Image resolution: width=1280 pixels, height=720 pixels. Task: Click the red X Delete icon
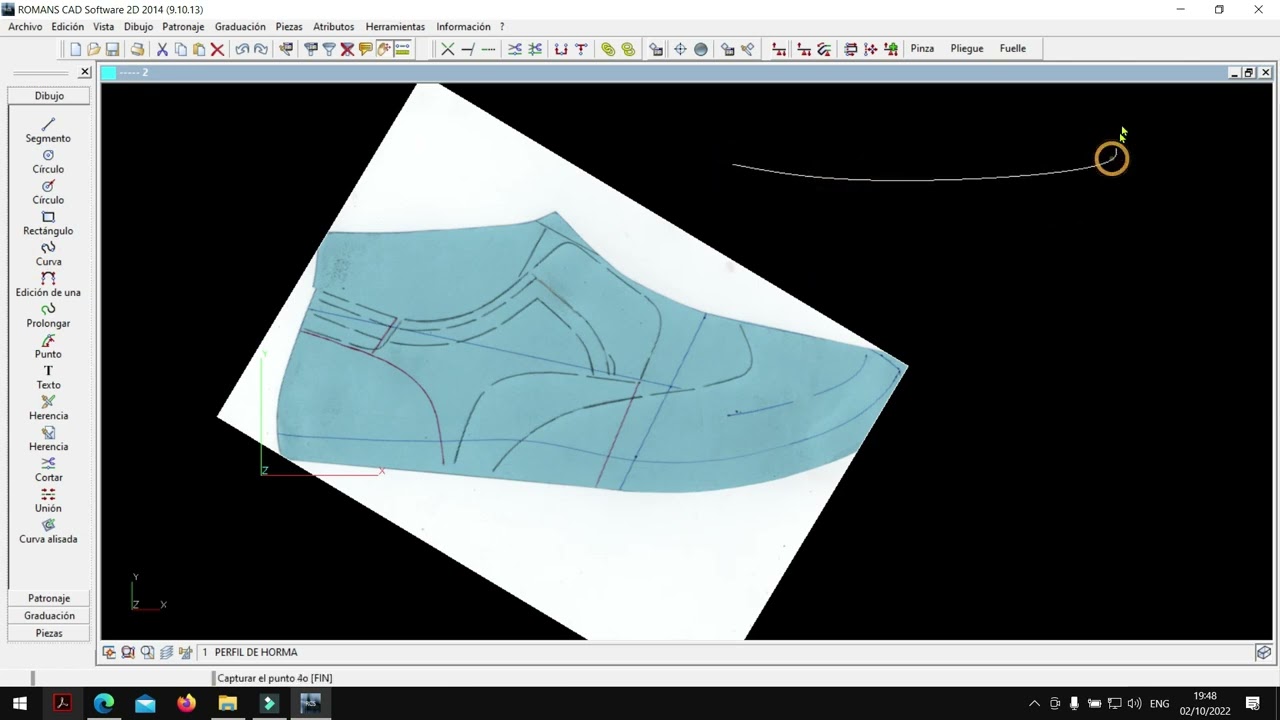pyautogui.click(x=217, y=49)
